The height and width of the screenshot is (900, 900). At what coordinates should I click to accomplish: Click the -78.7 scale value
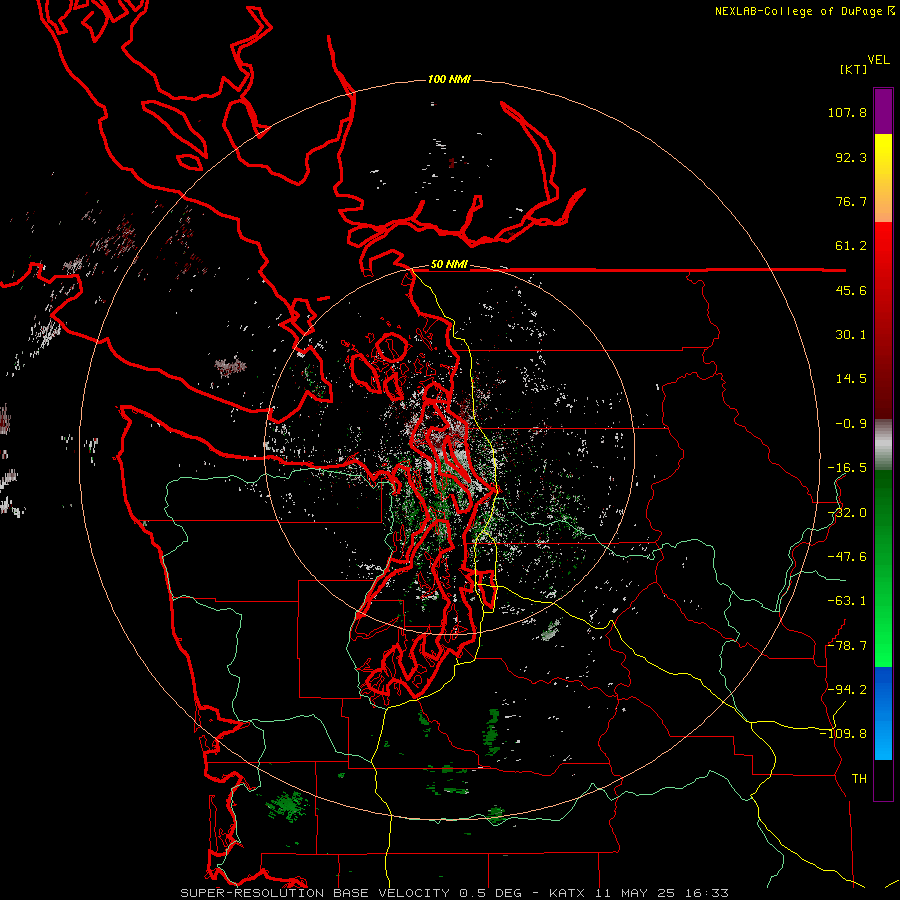click(x=847, y=646)
